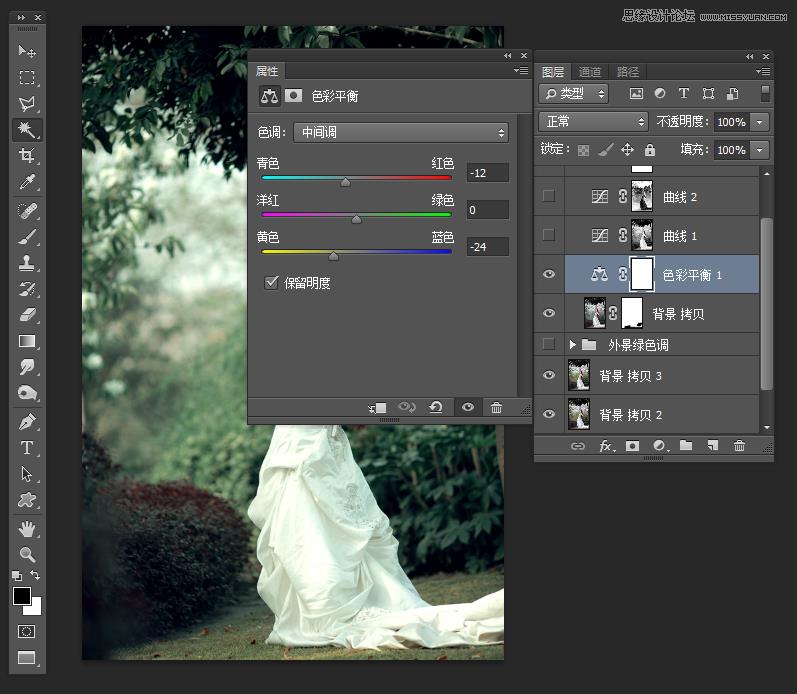Viewport: 797px width, 694px height.
Task: Swap foreground and background colors
Action: pos(35,575)
